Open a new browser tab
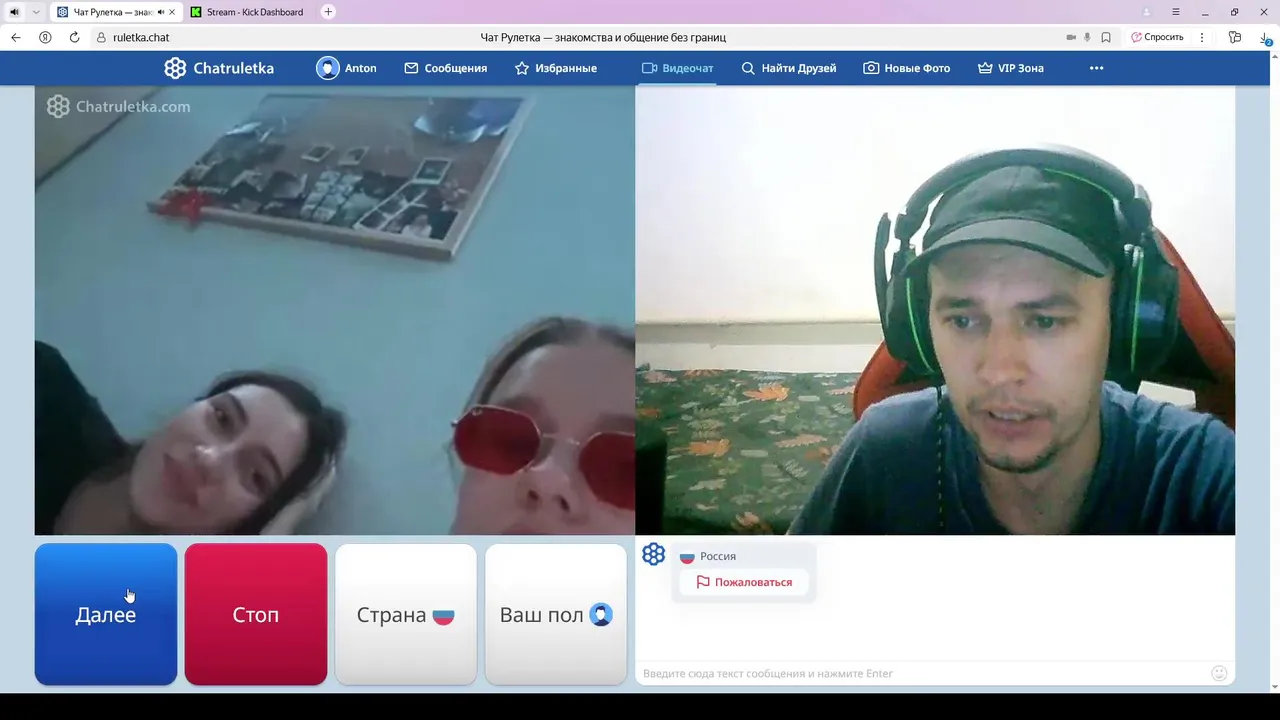1280x720 pixels. click(328, 12)
